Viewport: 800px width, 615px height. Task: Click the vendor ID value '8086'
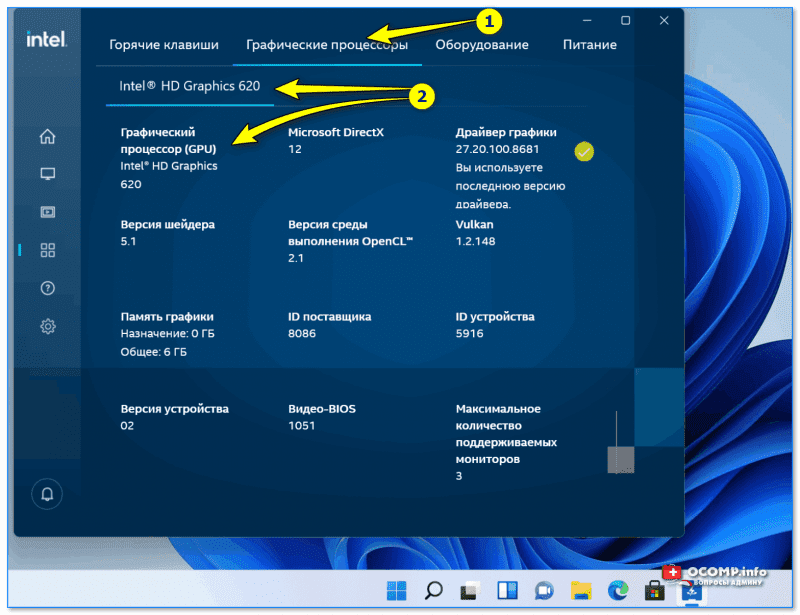[x=302, y=334]
